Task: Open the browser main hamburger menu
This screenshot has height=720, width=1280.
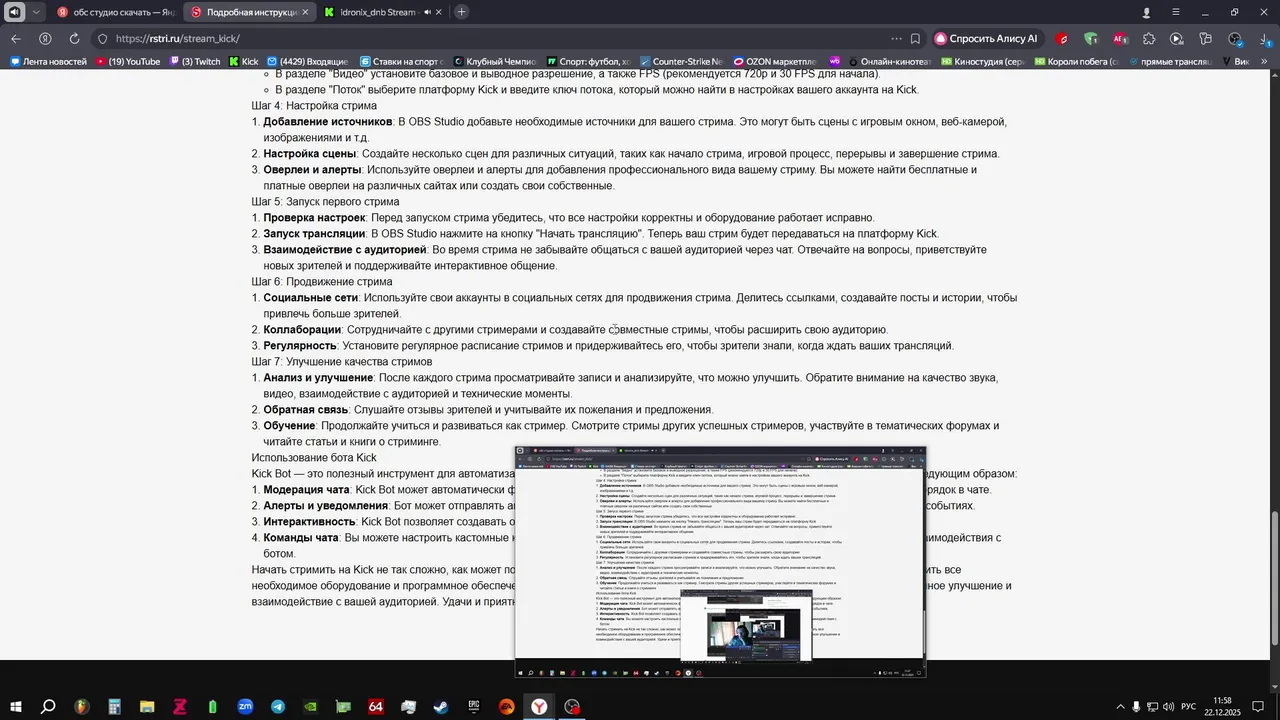Action: pyautogui.click(x=1177, y=12)
